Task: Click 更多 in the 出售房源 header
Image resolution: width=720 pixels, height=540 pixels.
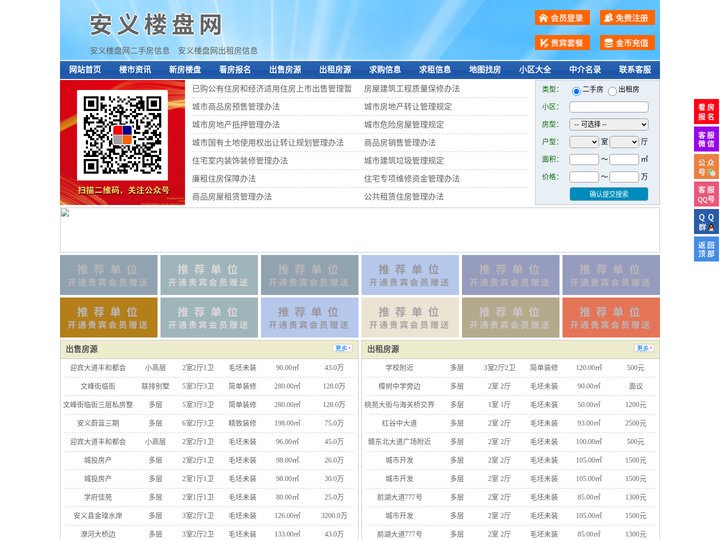Action: (x=343, y=349)
